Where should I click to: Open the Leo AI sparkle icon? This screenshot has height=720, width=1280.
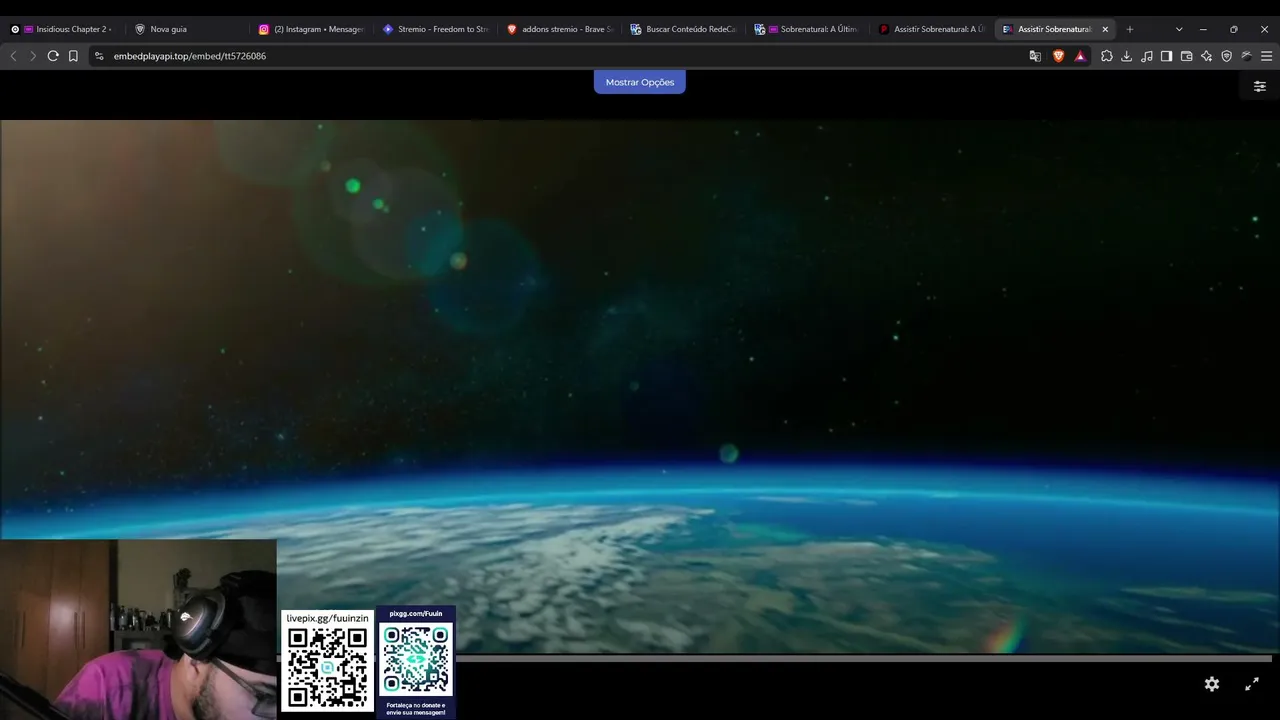coord(1207,56)
